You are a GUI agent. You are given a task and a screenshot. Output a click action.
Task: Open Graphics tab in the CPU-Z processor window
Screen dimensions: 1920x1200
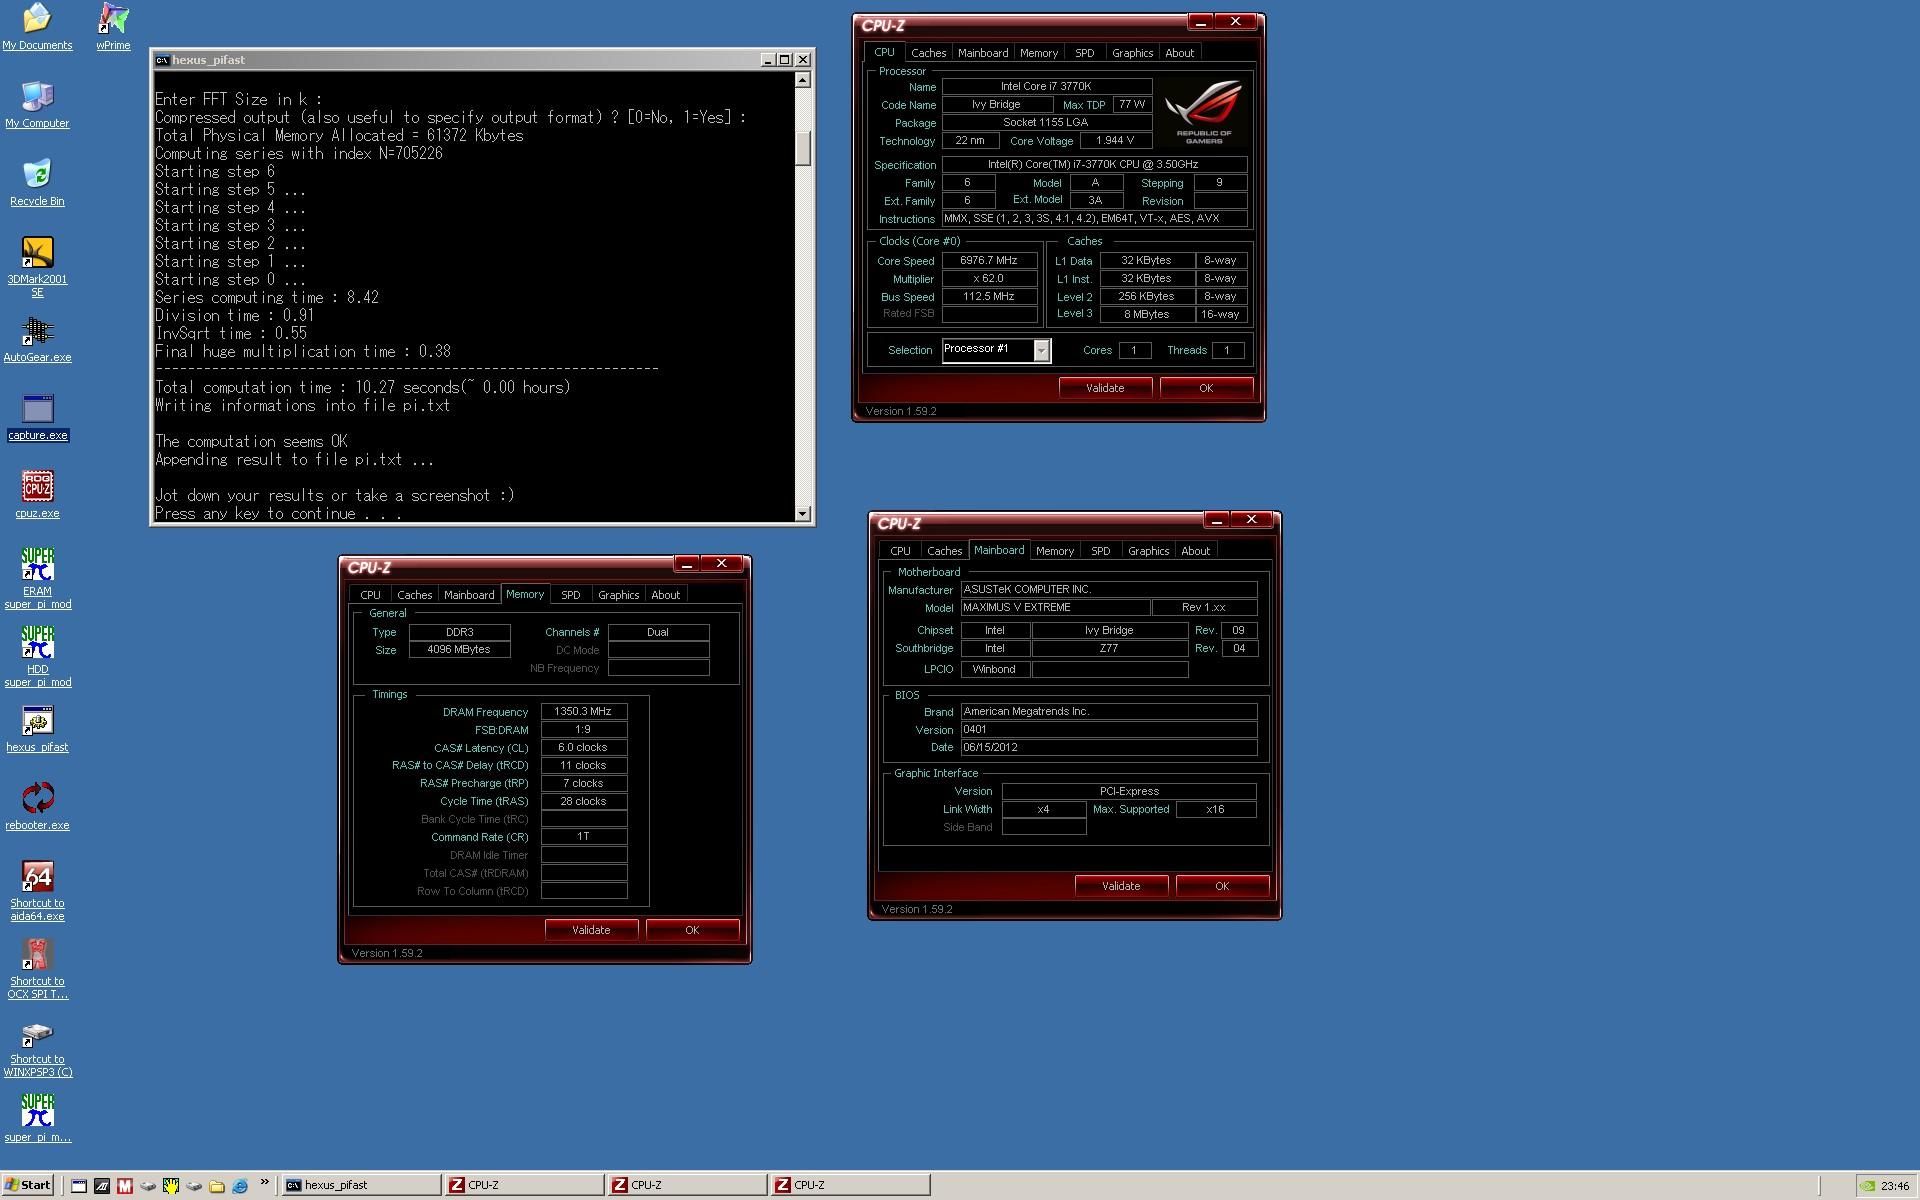1133,53
